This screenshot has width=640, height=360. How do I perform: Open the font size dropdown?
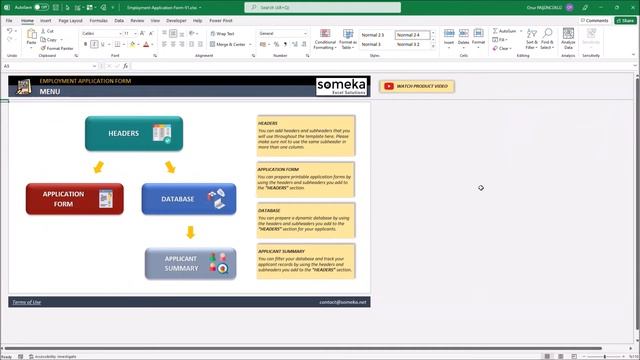pyautogui.click(x=135, y=33)
